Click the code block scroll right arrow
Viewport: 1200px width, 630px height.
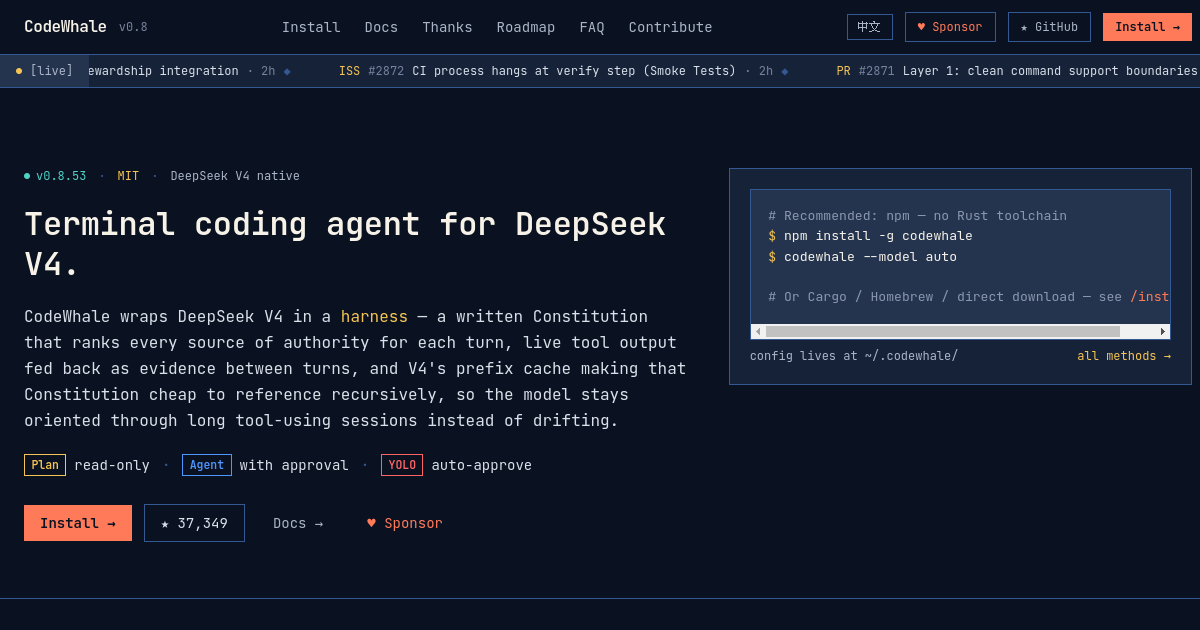tap(1163, 331)
